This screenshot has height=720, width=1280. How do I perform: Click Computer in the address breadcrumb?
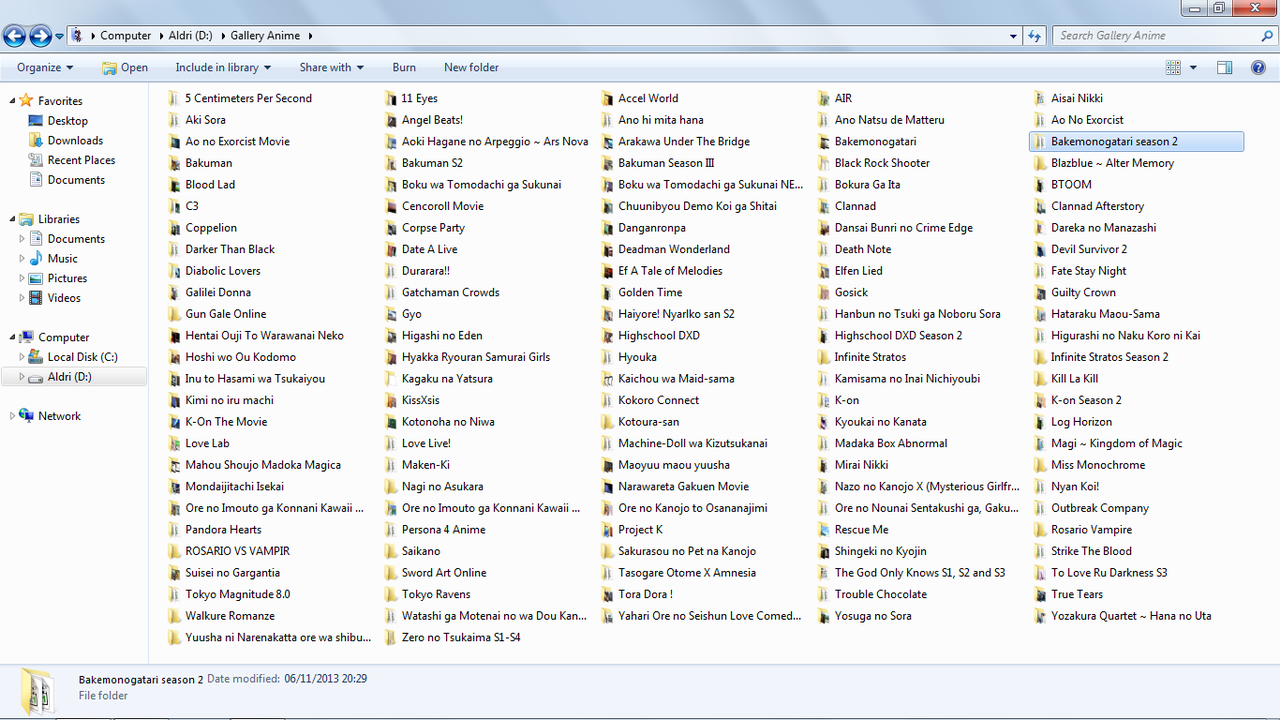(x=126, y=36)
